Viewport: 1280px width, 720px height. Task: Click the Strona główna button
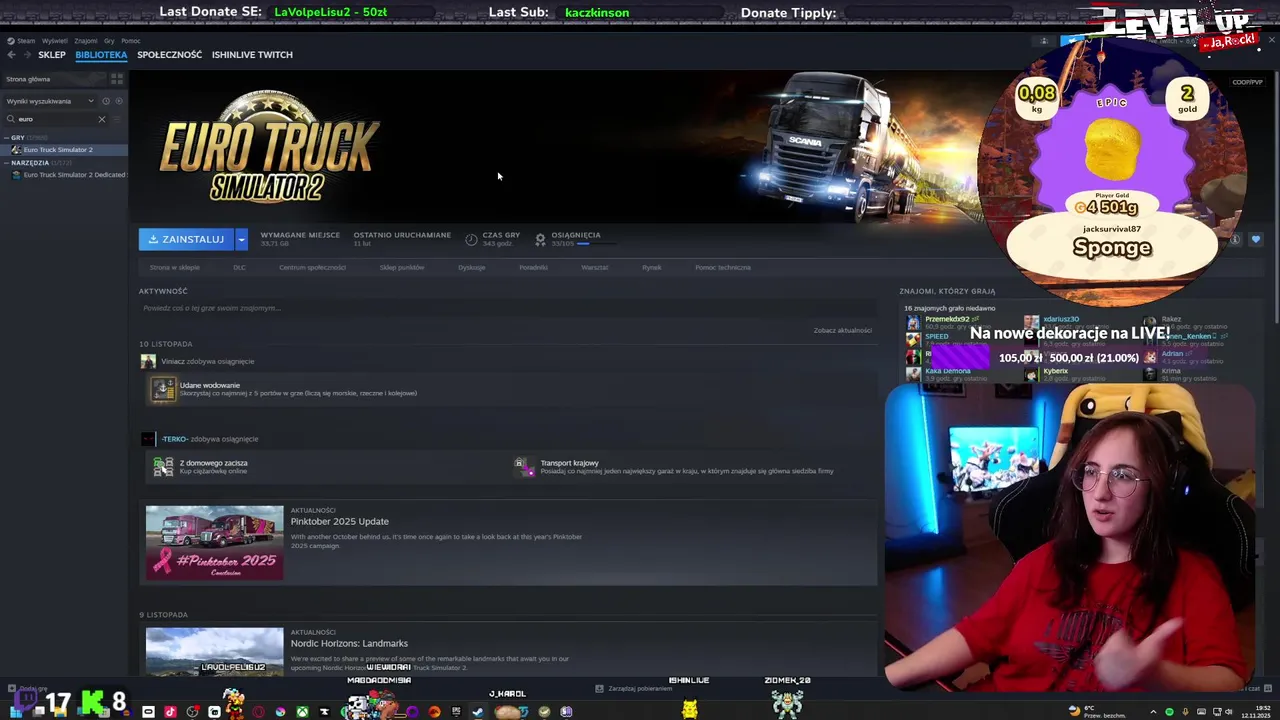54,79
